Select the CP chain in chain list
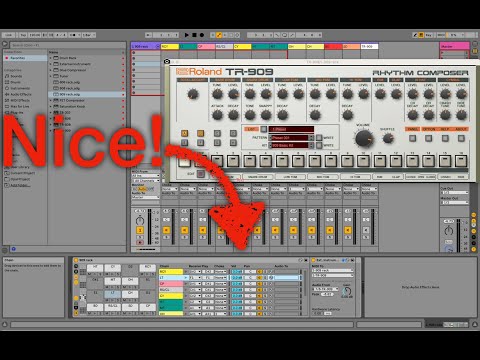The image size is (480, 360). pyautogui.click(x=171, y=284)
